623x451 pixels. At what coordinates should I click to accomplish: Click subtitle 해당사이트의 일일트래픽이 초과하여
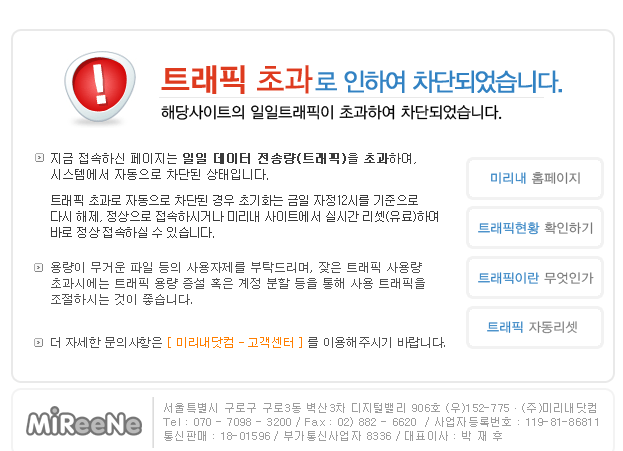pyautogui.click(x=278, y=112)
